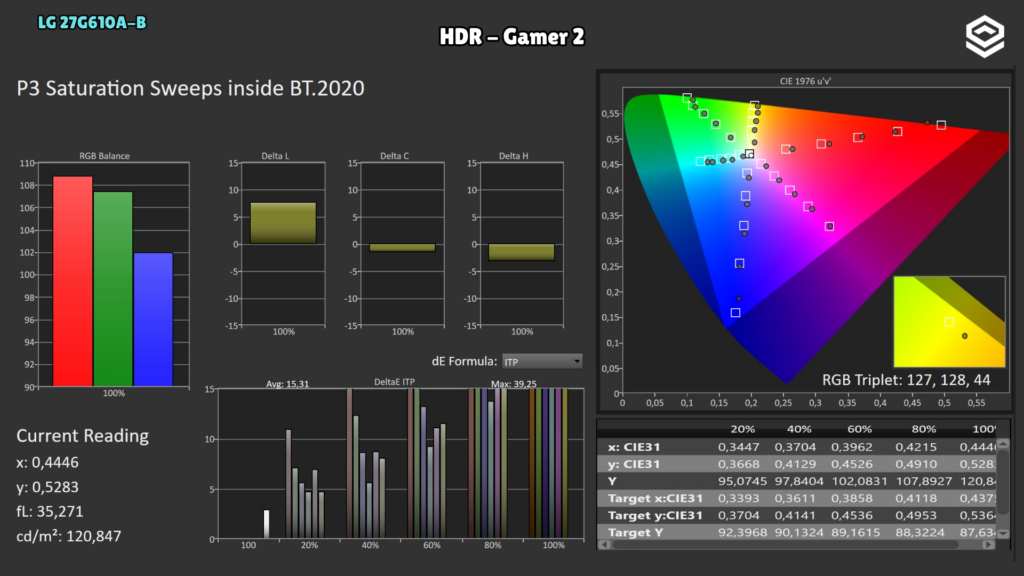Viewport: 1024px width, 576px height.
Task: Click the 'x: 0,4446' reading
Action: coord(47,462)
